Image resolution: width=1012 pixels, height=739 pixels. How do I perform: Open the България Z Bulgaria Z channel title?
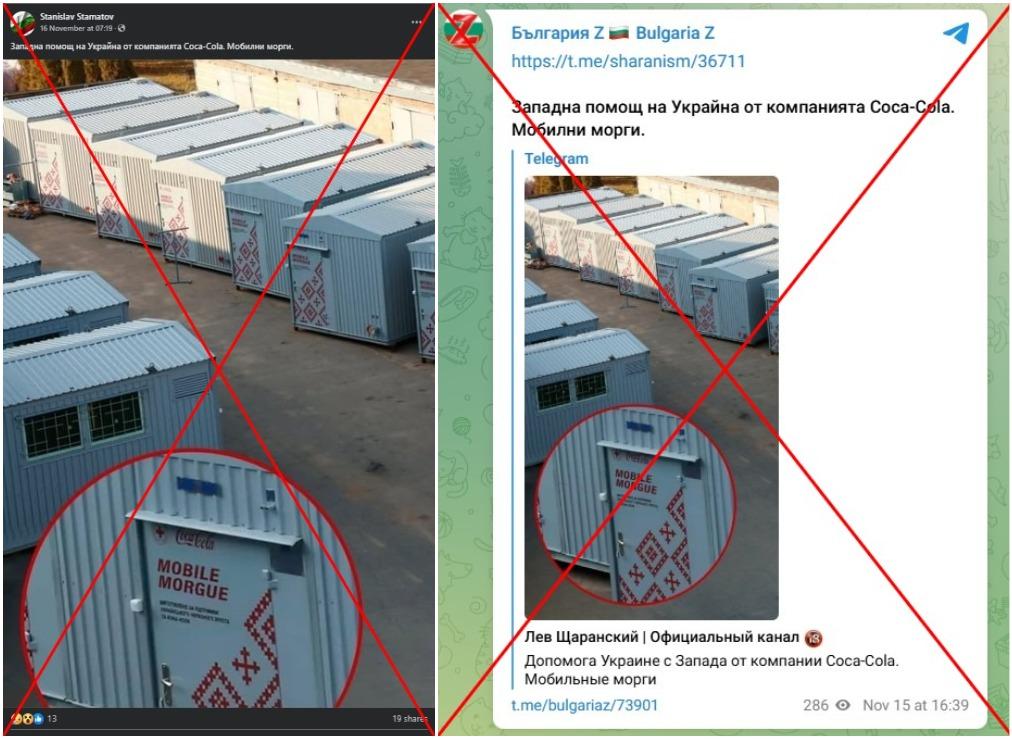tap(612, 33)
